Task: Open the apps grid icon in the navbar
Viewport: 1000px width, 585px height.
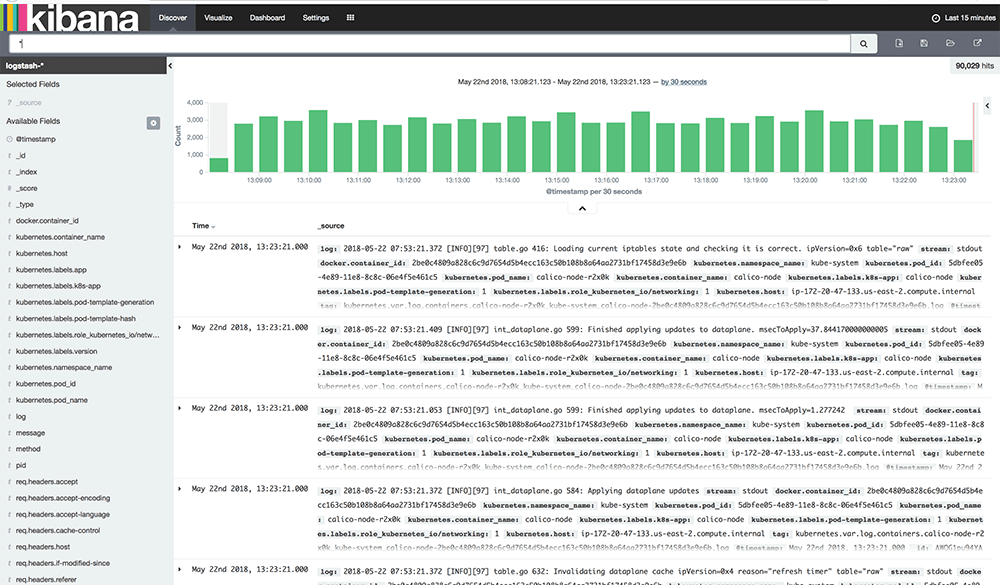Action: tap(350, 17)
